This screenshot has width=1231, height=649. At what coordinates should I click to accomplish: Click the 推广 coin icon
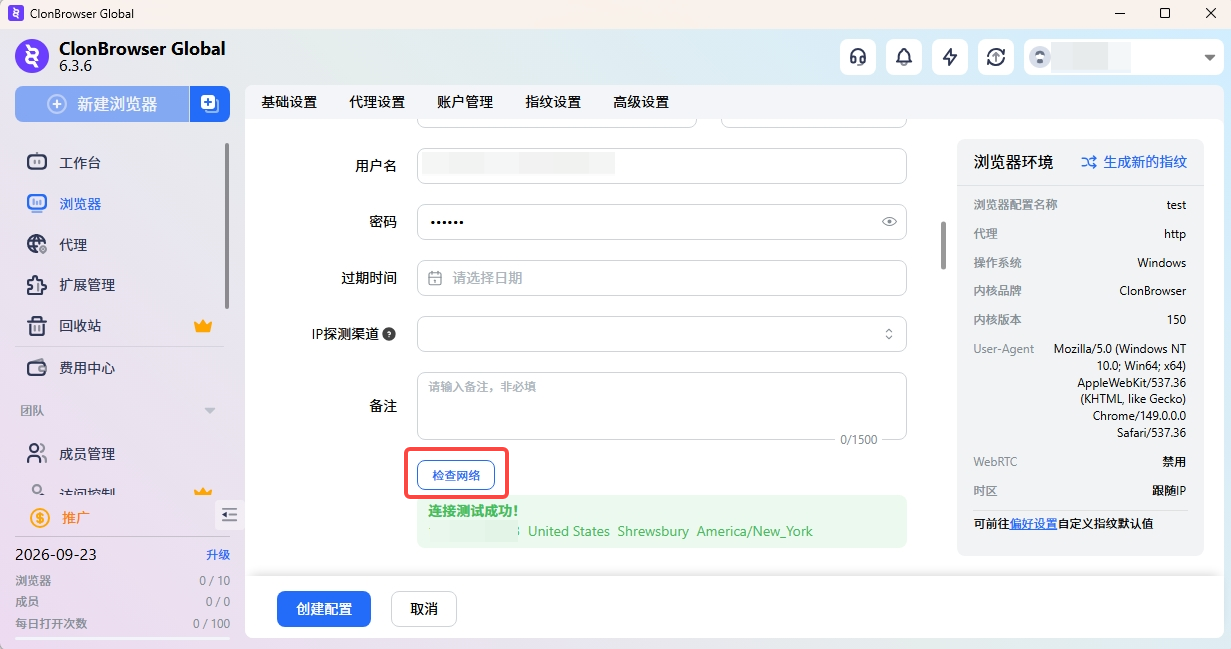pos(40,517)
